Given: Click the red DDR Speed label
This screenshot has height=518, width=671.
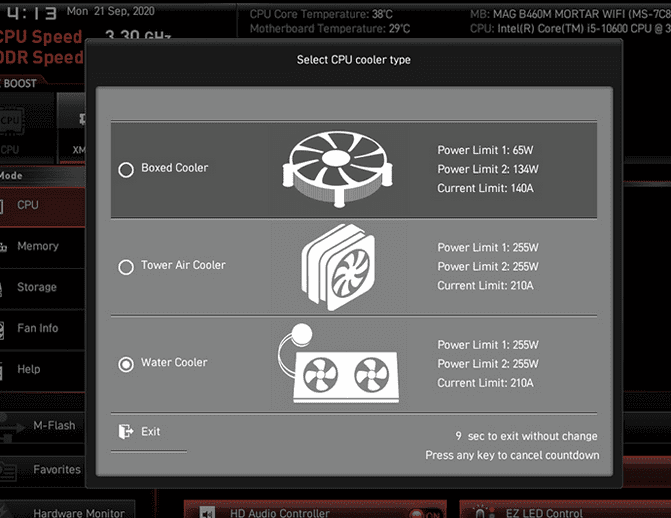Looking at the screenshot, I should click(42, 57).
